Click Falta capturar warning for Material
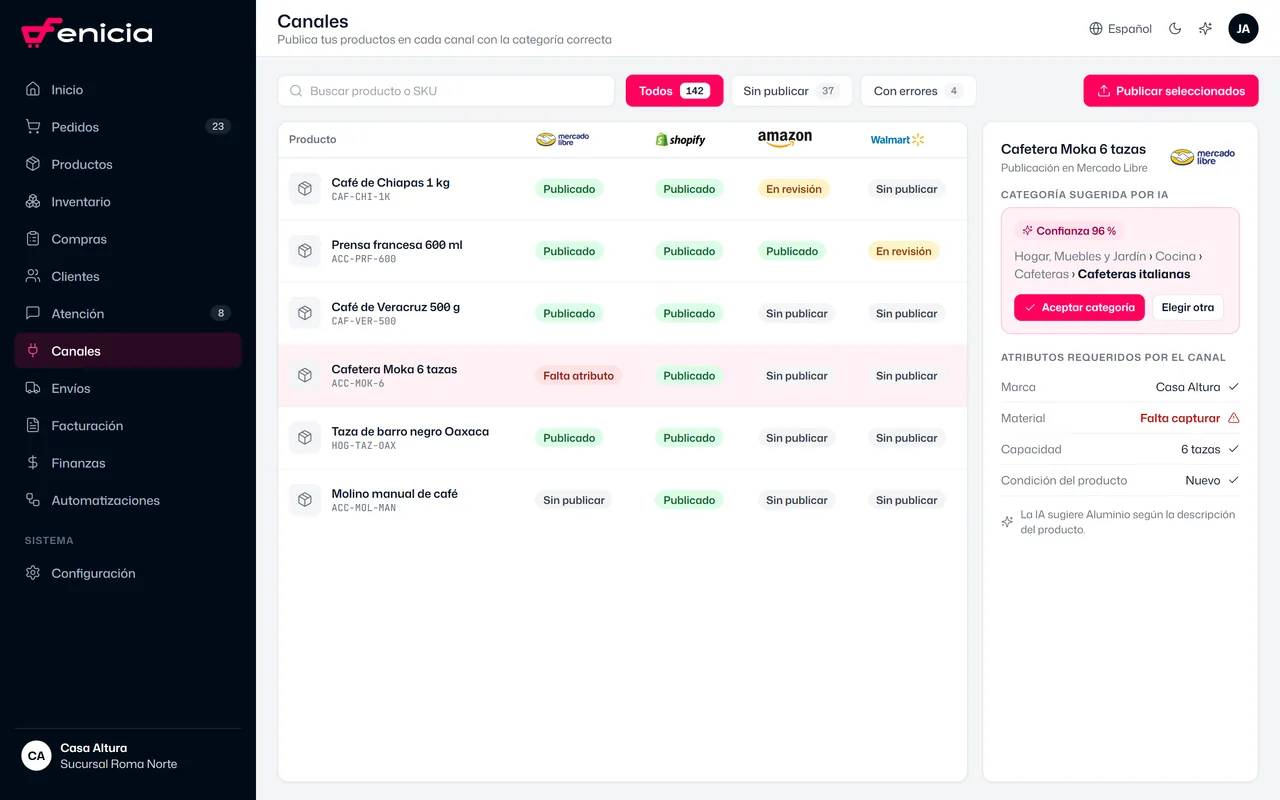Viewport: 1280px width, 800px height. (1189, 418)
